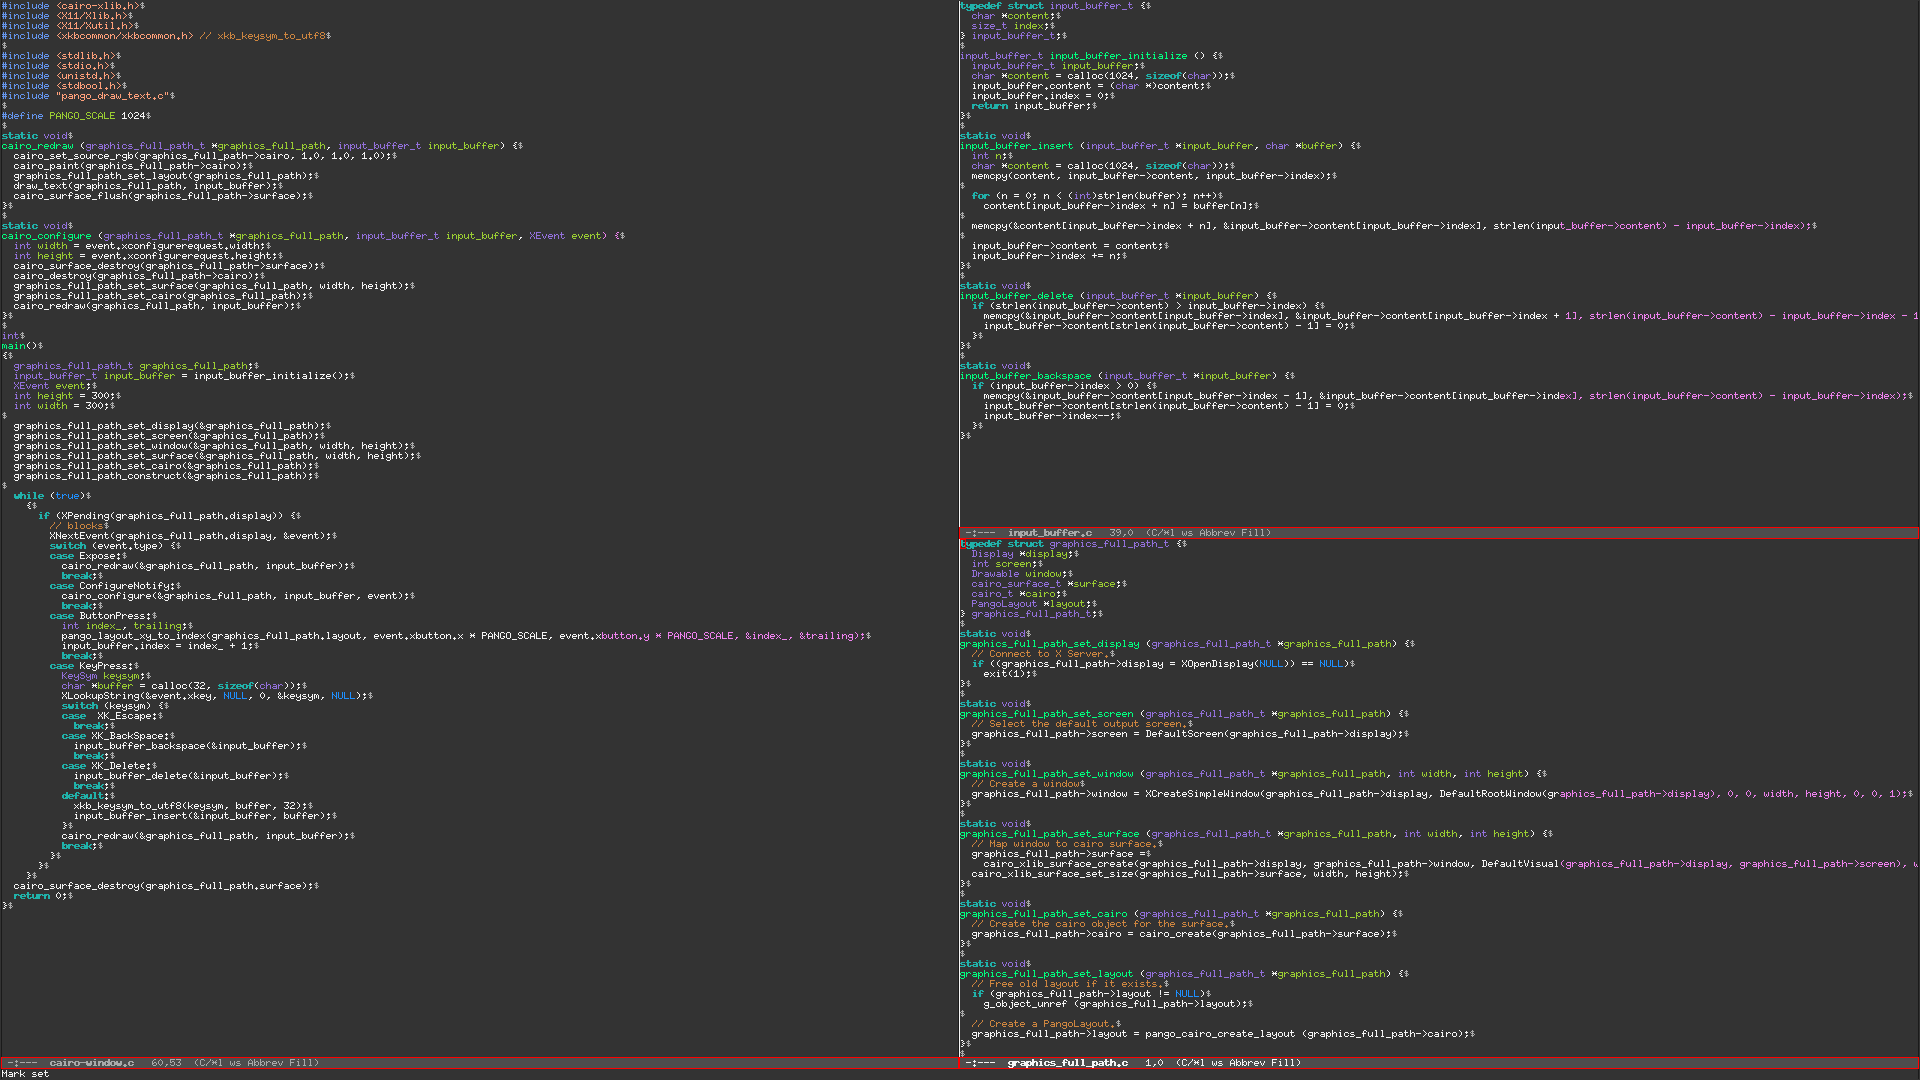Click the 60,53 cursor position indicator
The width and height of the screenshot is (1920, 1080).
pos(166,1063)
